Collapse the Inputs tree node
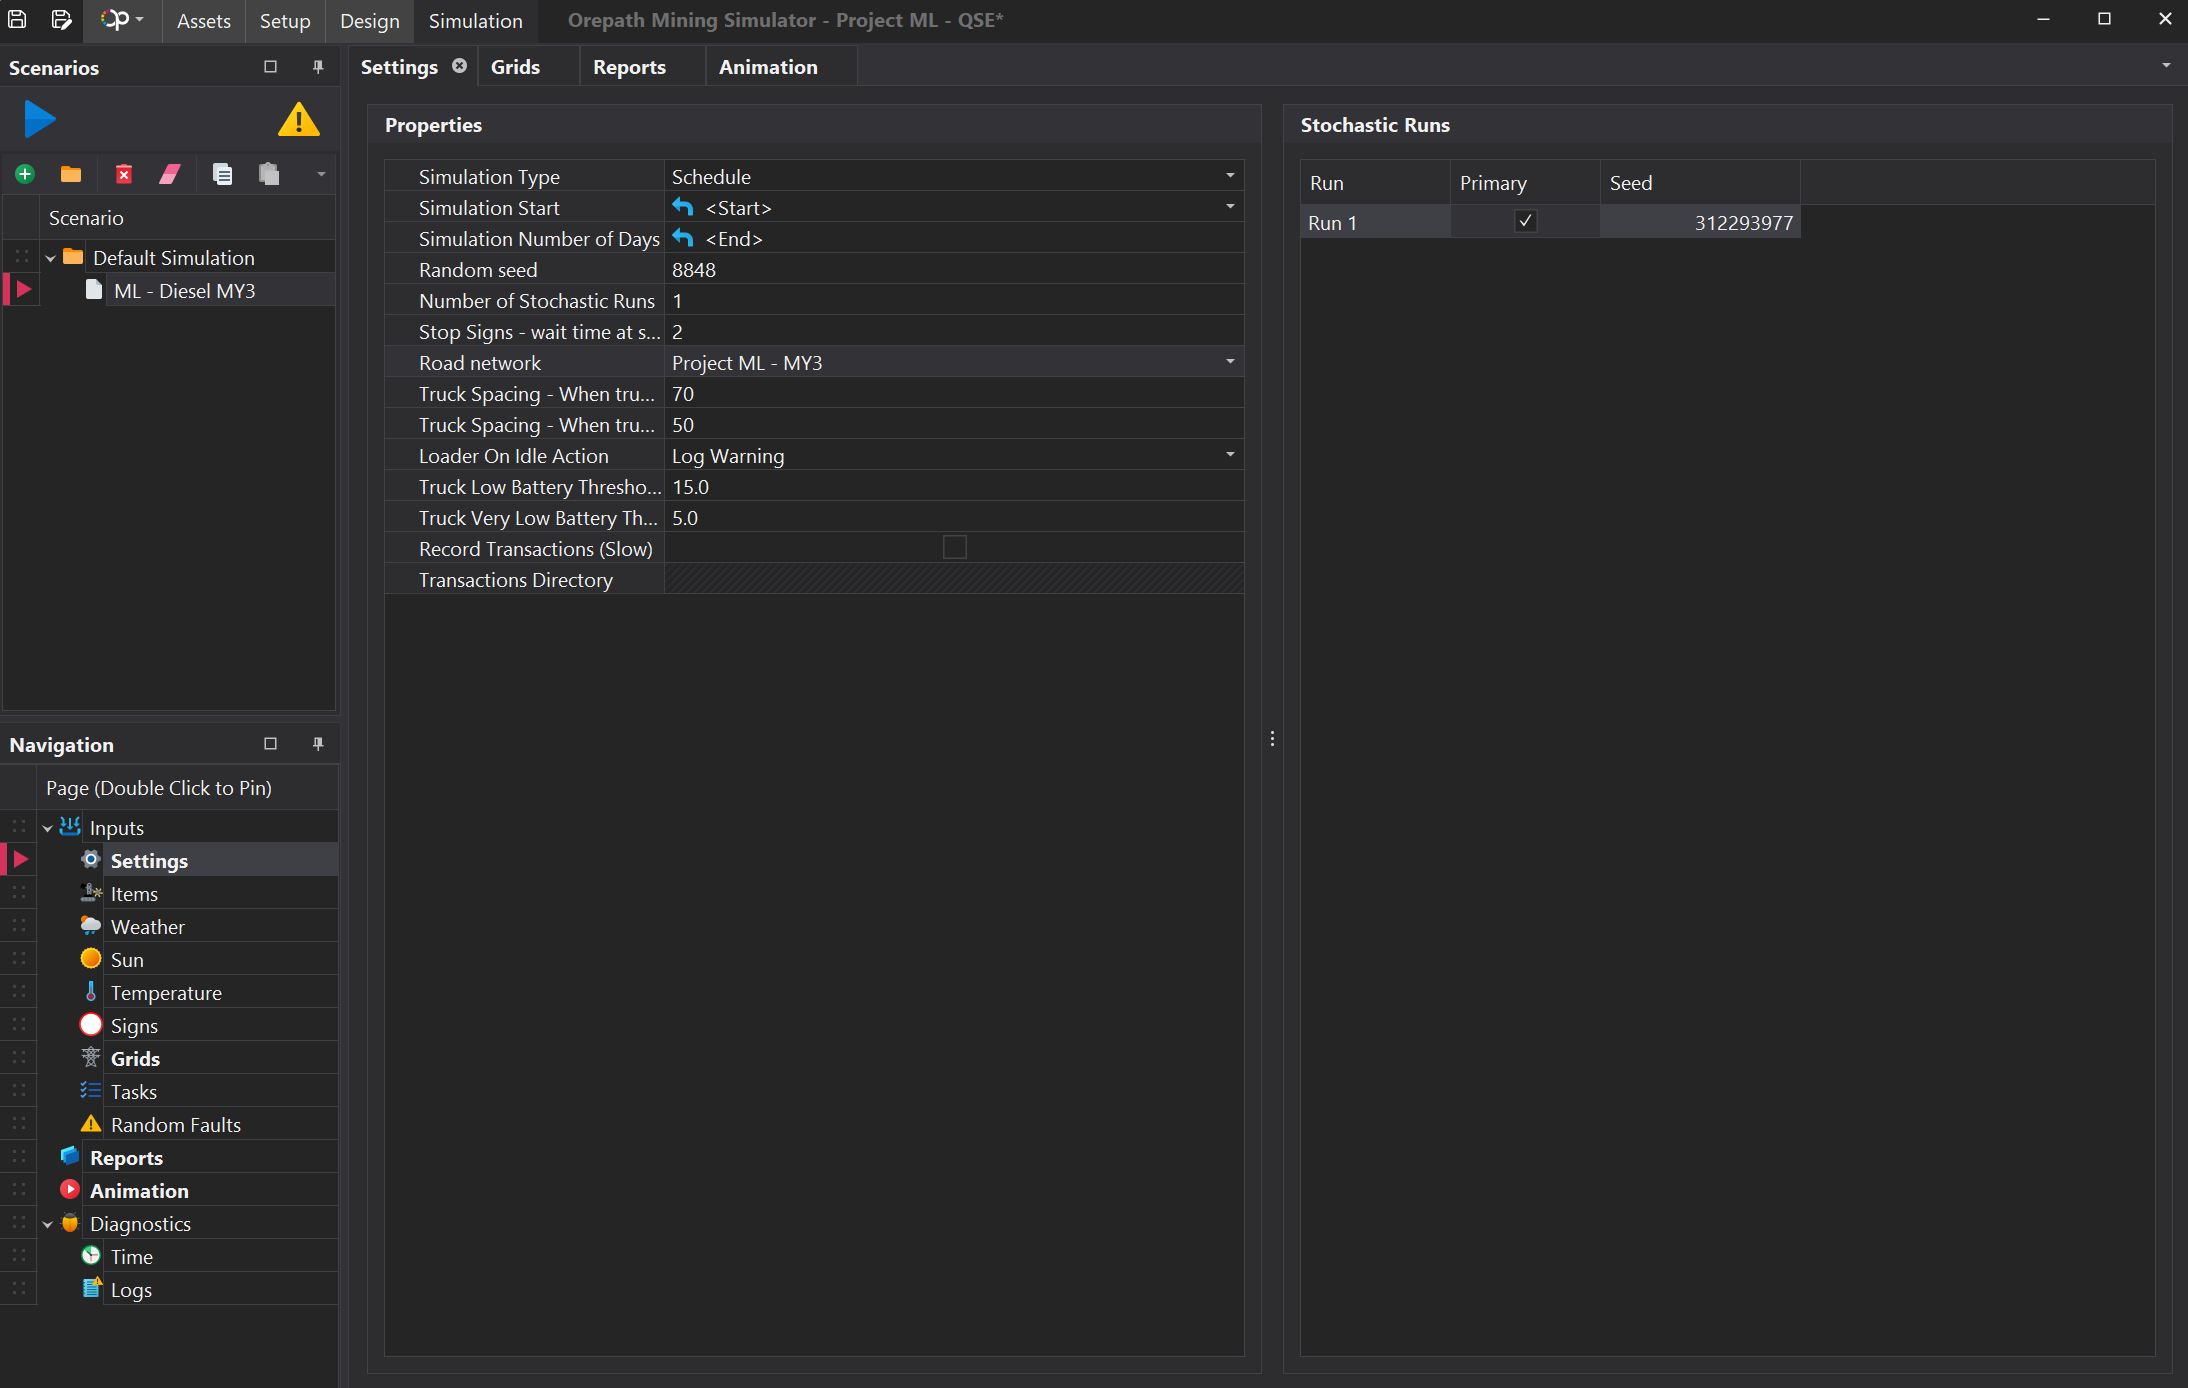The image size is (2188, 1388). (47, 828)
